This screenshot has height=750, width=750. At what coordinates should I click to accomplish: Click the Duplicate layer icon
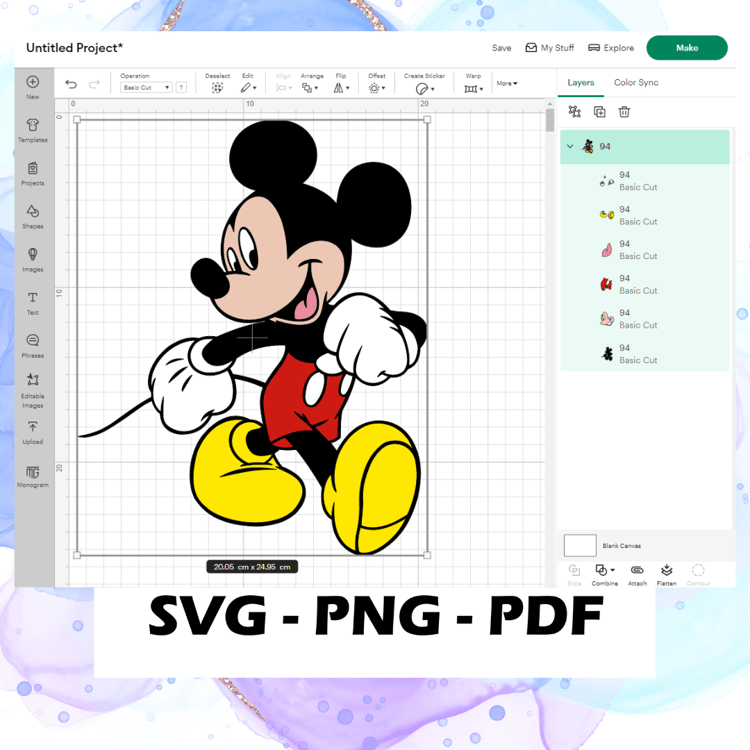point(599,112)
